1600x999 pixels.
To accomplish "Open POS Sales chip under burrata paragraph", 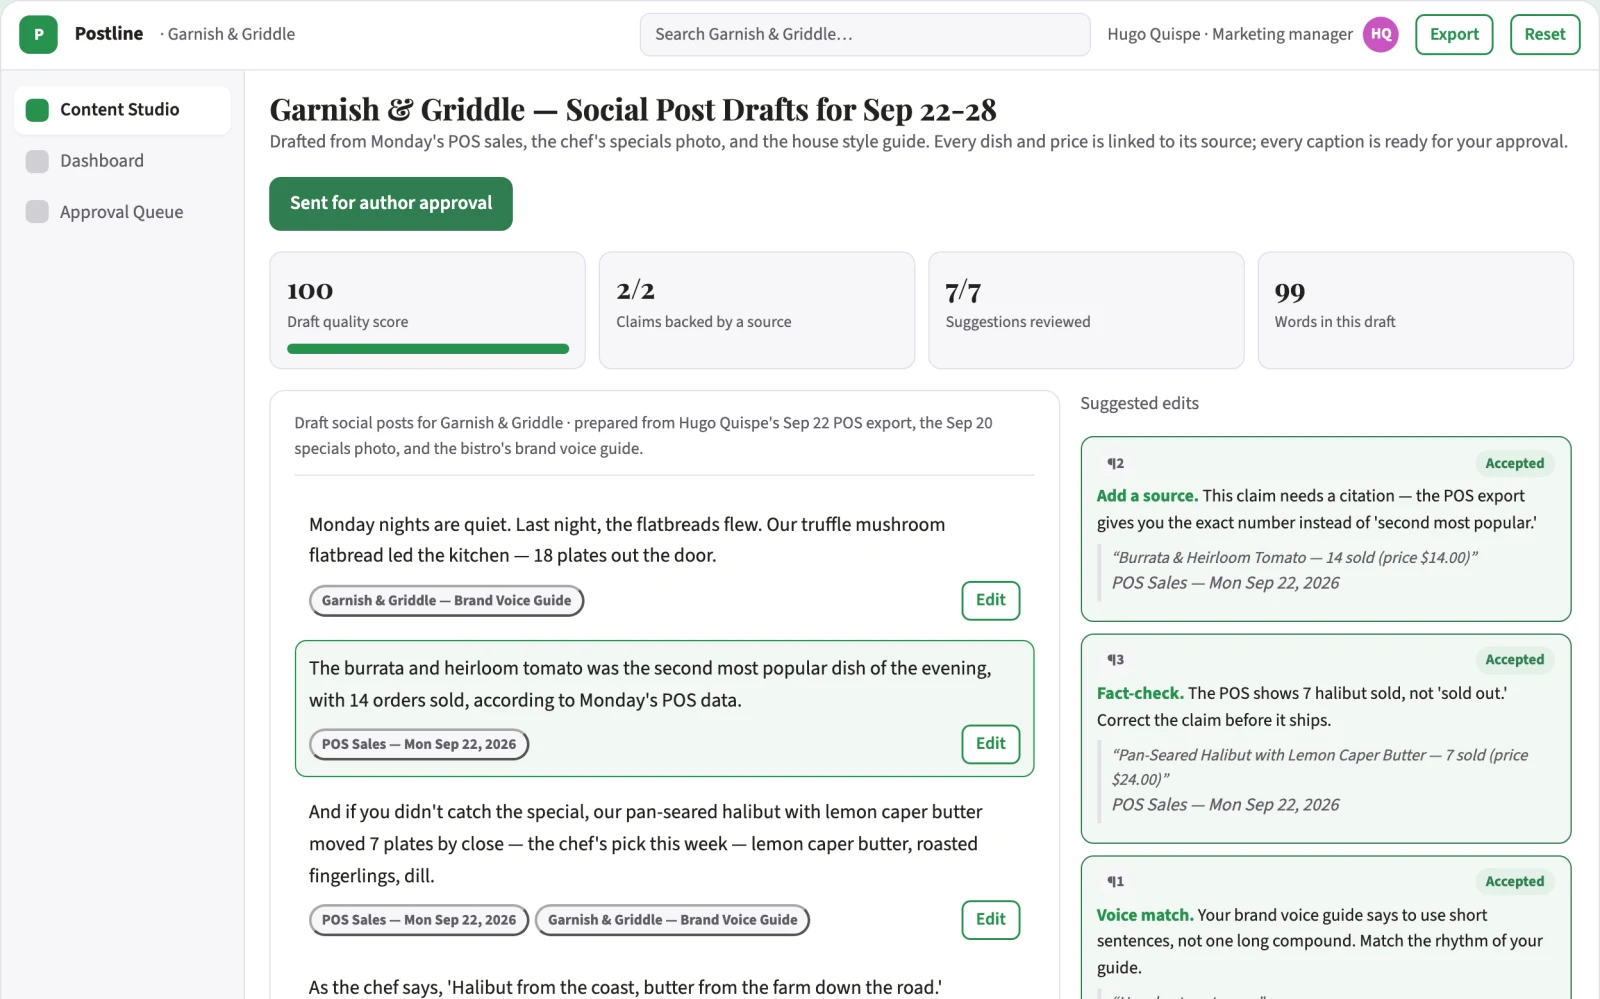I will [x=419, y=745].
